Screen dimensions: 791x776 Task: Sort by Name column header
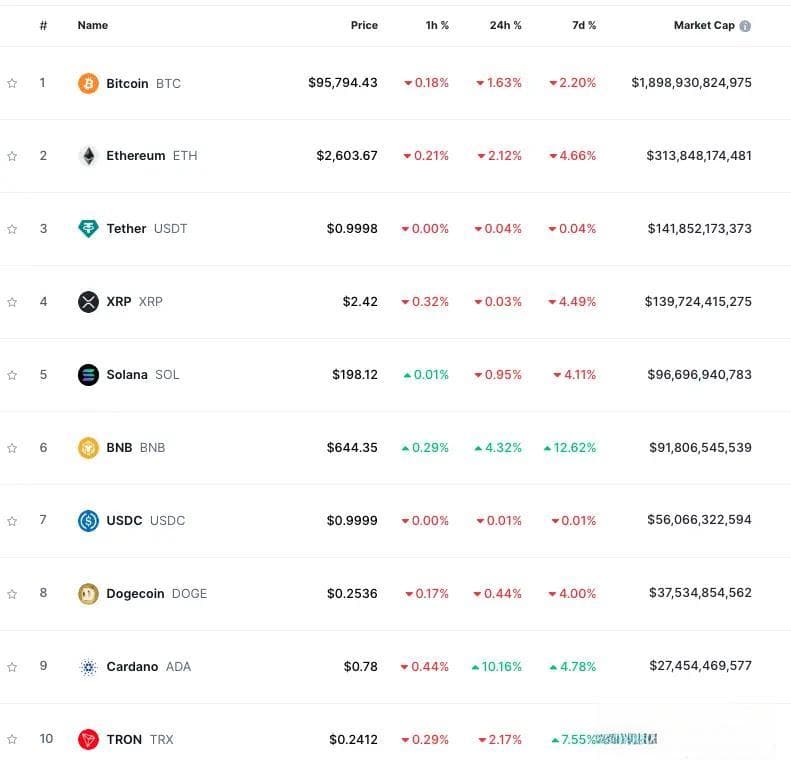click(93, 25)
